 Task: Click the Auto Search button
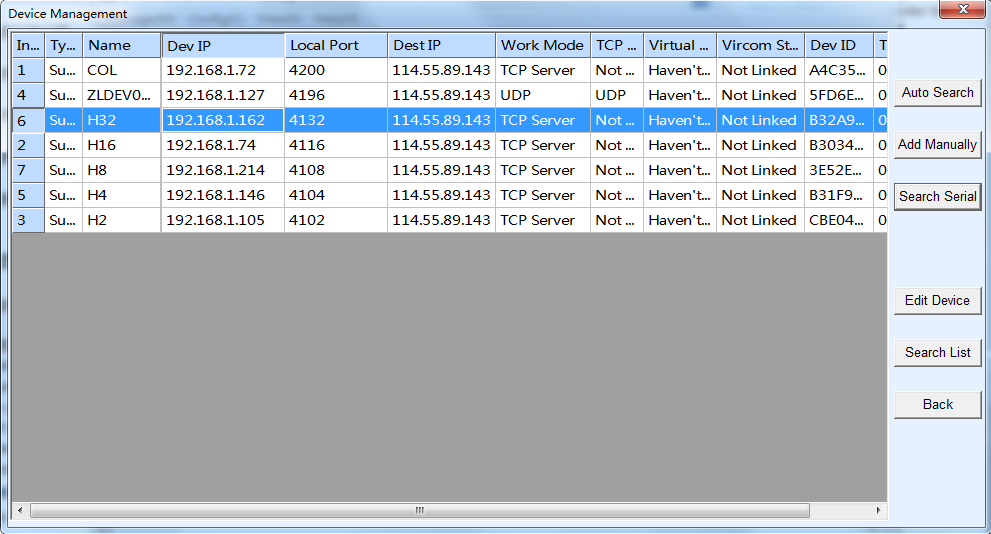937,93
